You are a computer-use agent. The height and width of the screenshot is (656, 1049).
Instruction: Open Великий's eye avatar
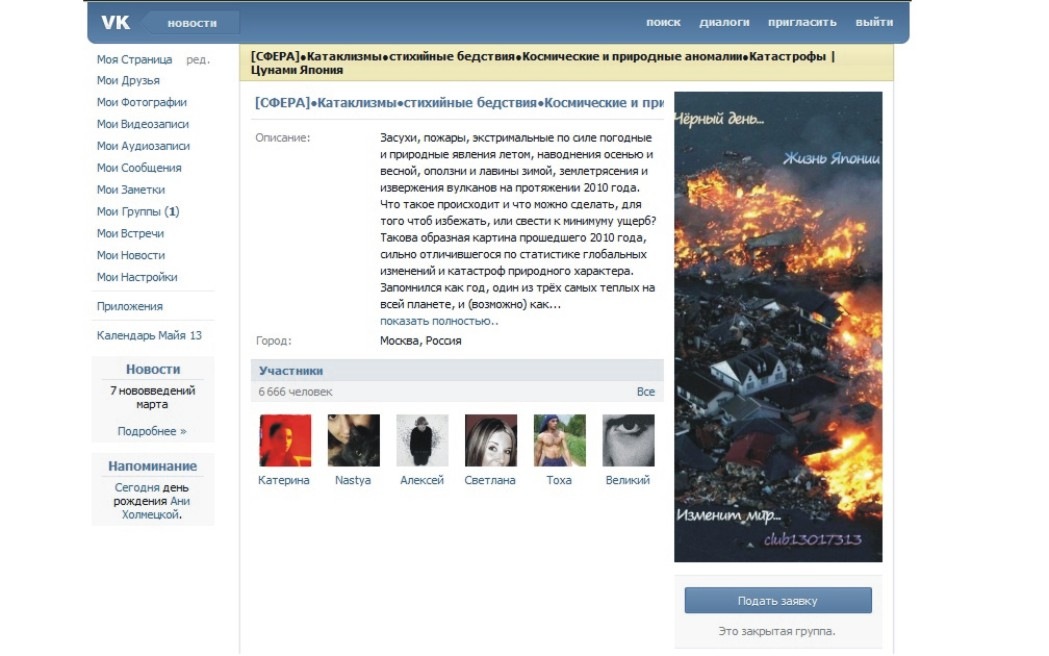click(x=628, y=441)
